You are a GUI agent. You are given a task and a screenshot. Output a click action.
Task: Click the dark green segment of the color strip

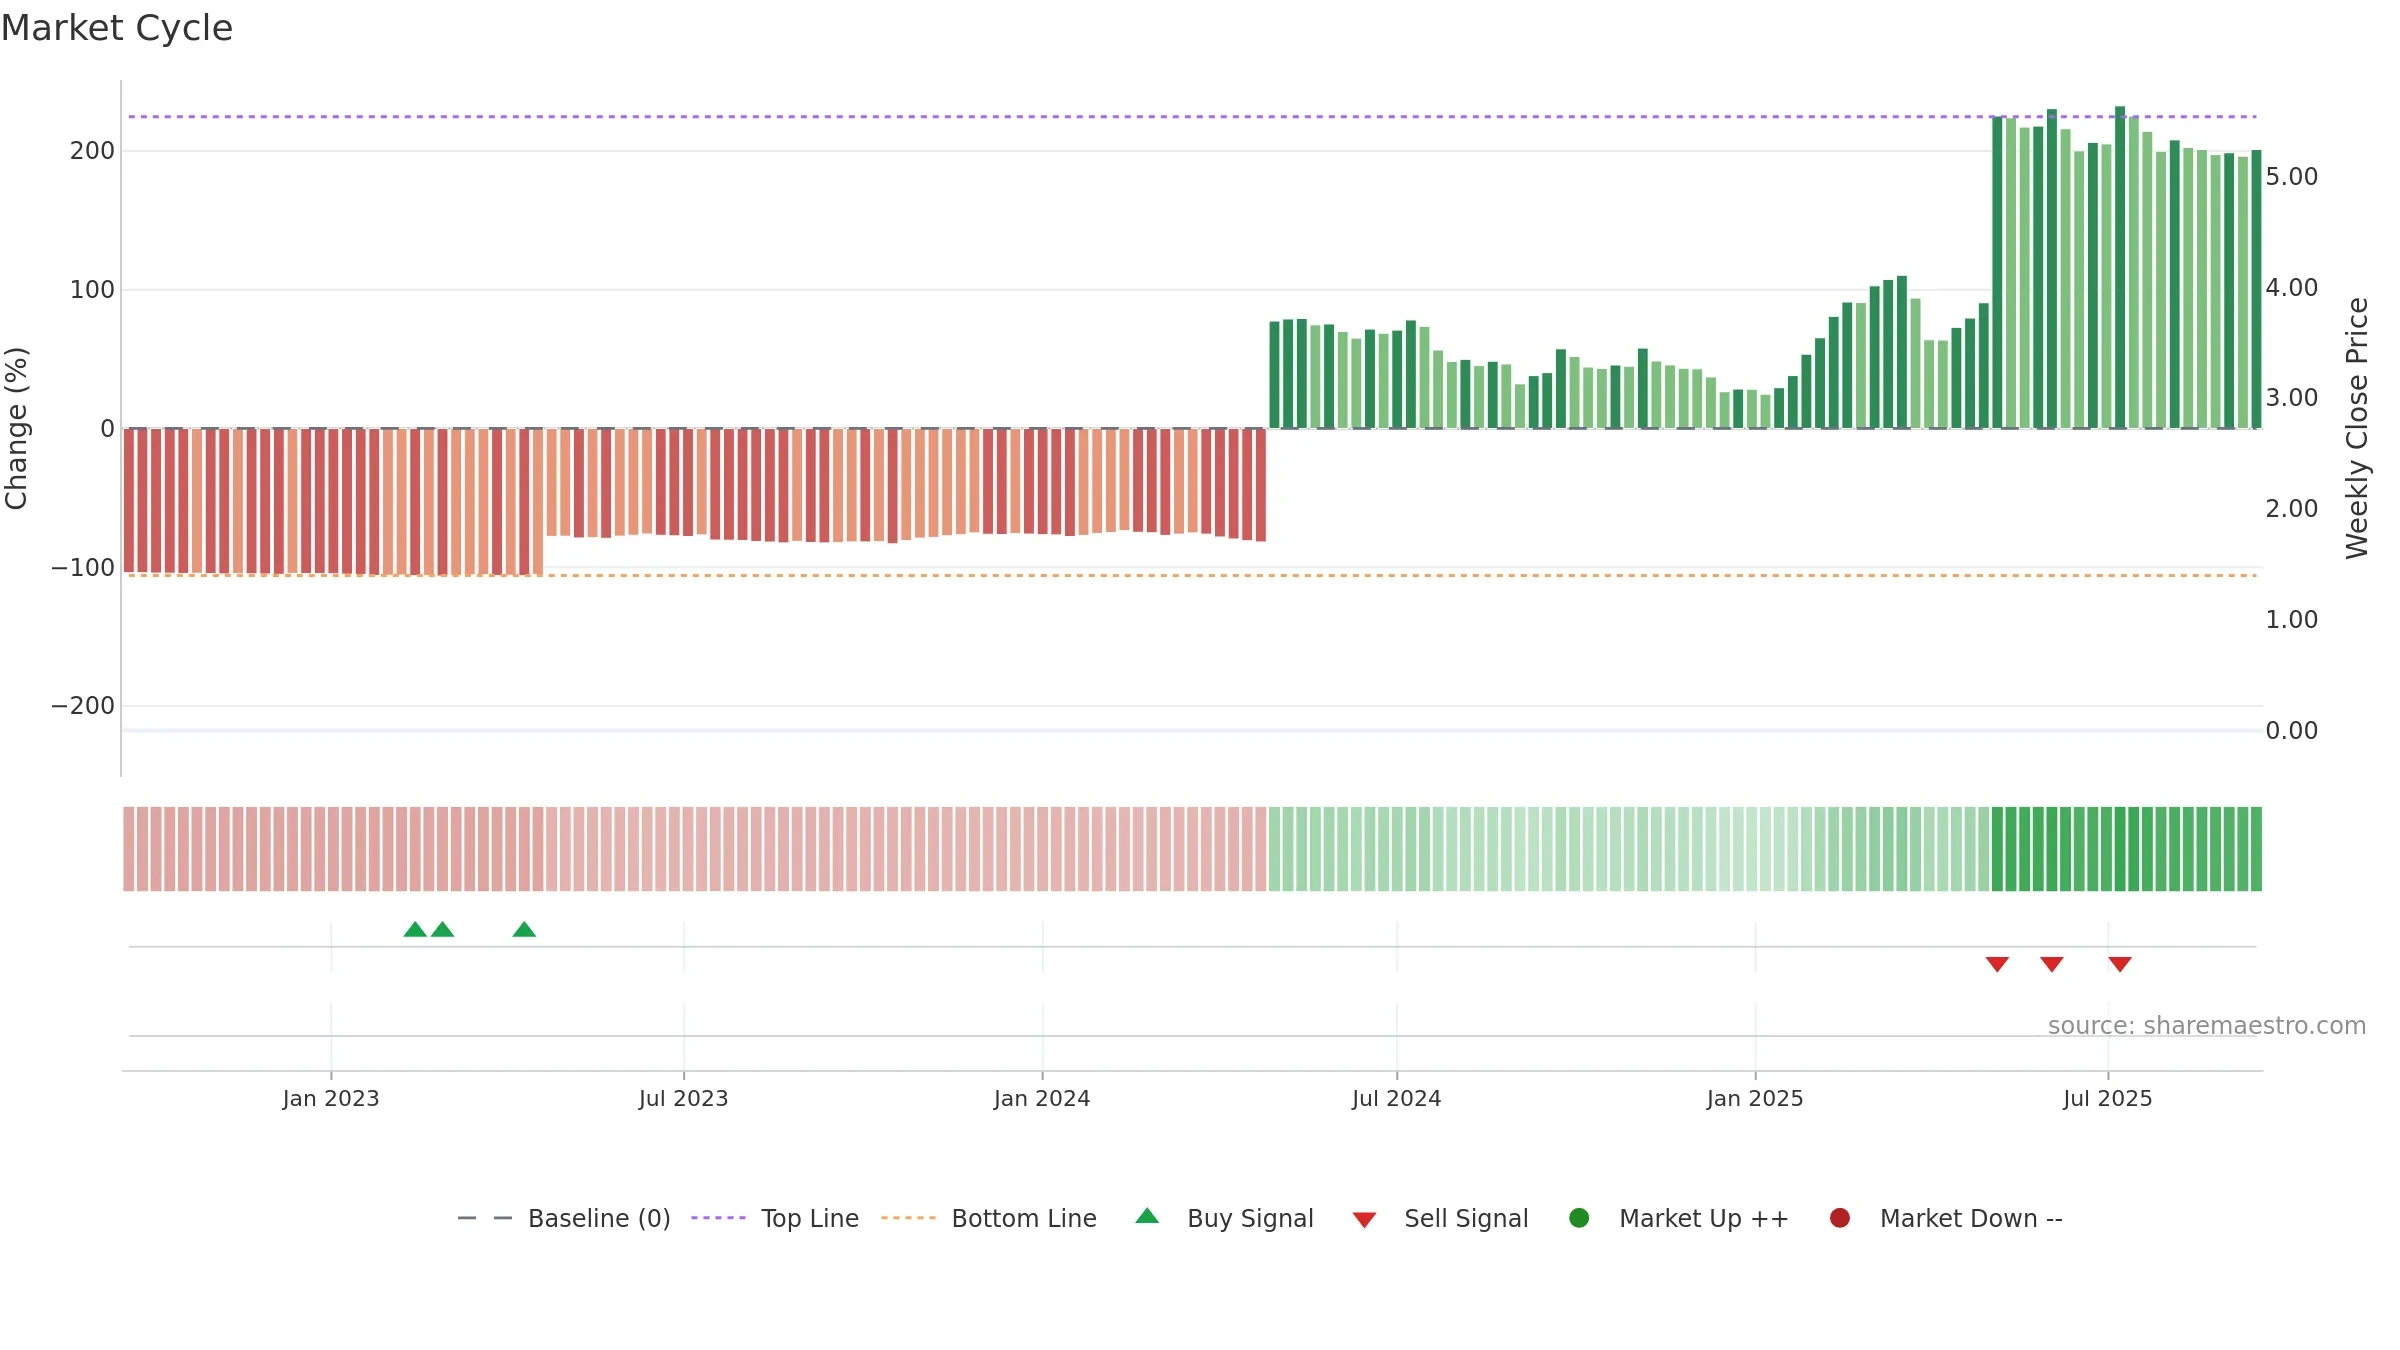[x=2127, y=849]
